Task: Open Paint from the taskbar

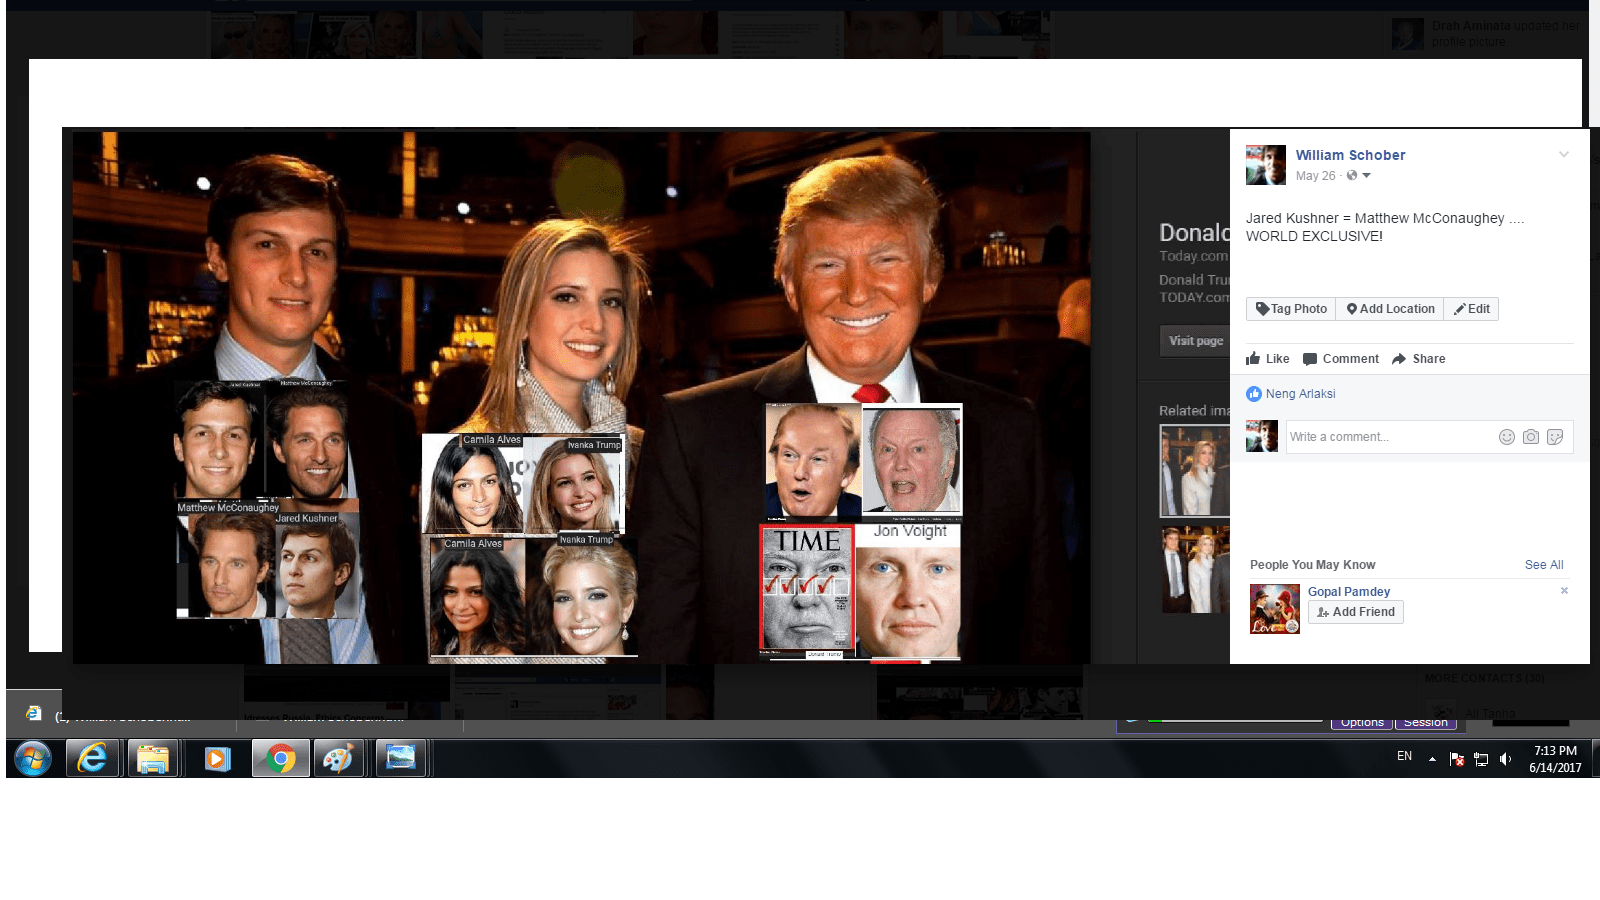Action: coord(339,760)
